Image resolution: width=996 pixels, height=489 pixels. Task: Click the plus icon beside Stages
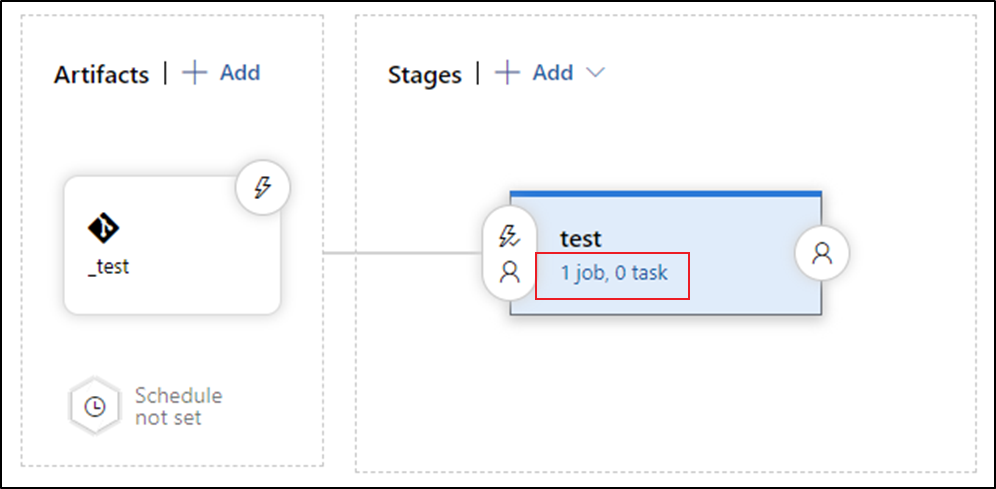click(x=508, y=73)
